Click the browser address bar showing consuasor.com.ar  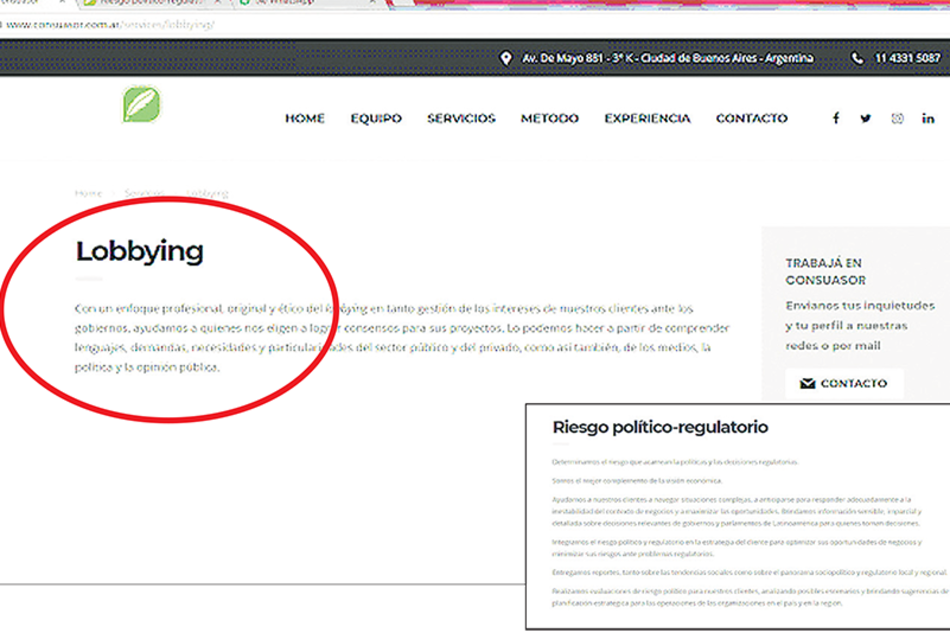90,22
